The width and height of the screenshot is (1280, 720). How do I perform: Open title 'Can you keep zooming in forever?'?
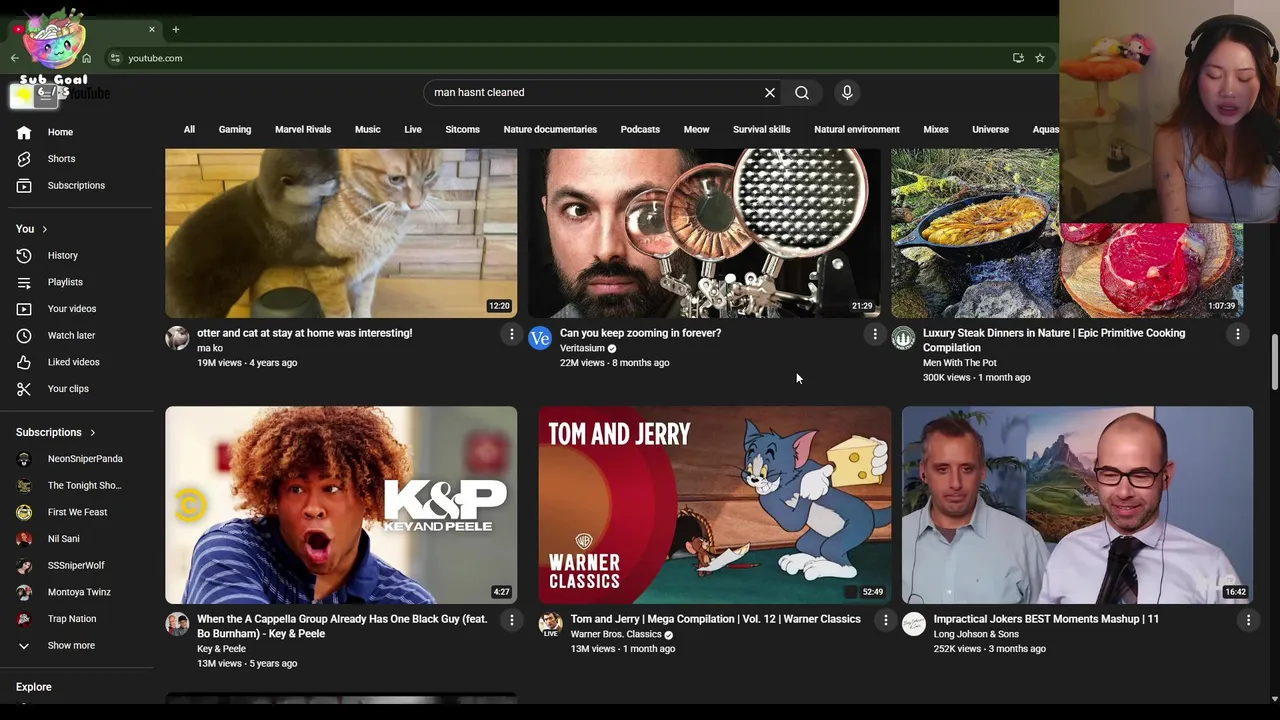[640, 333]
